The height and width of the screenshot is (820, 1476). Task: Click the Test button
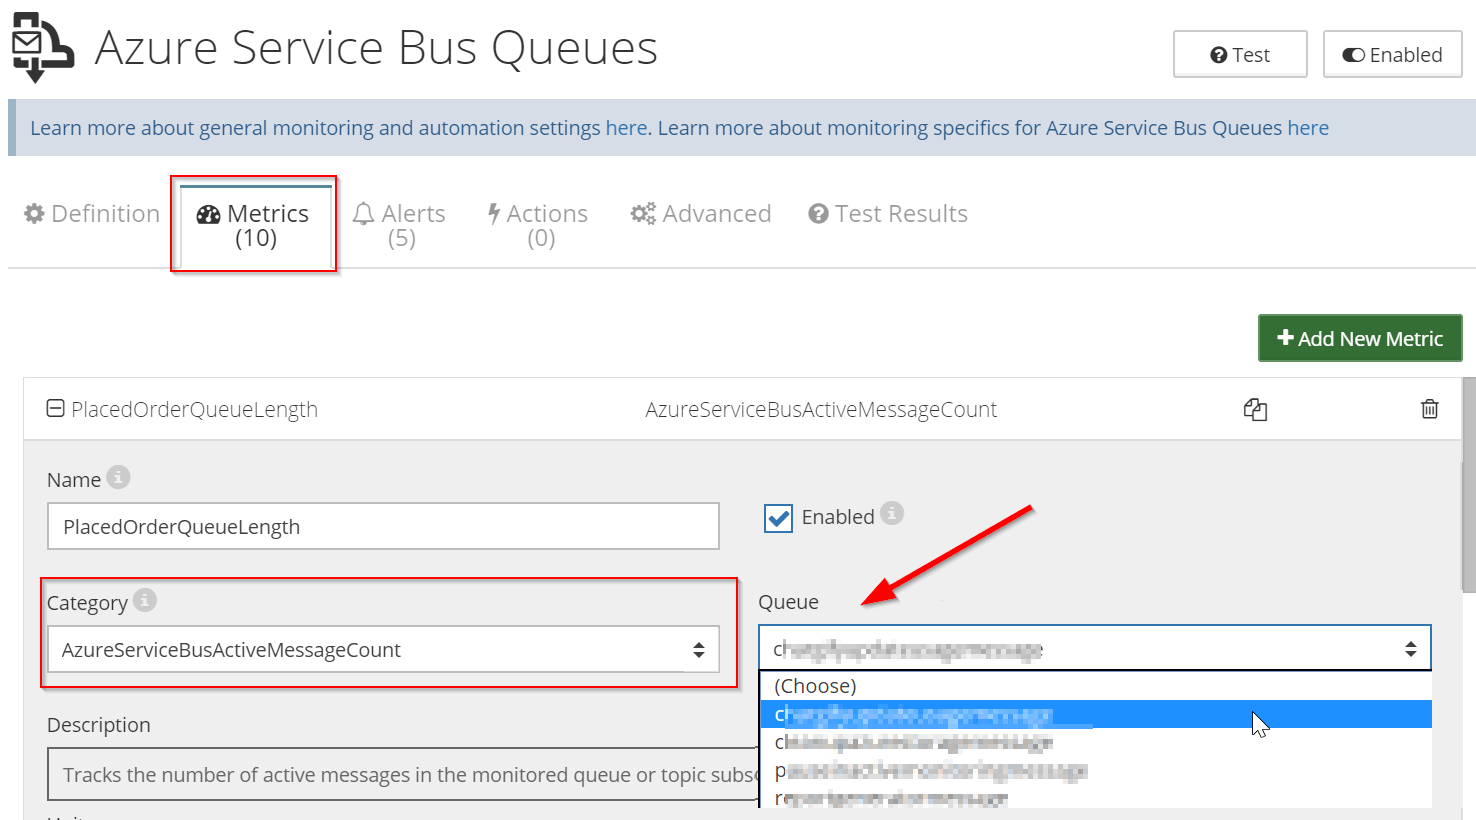[x=1240, y=54]
